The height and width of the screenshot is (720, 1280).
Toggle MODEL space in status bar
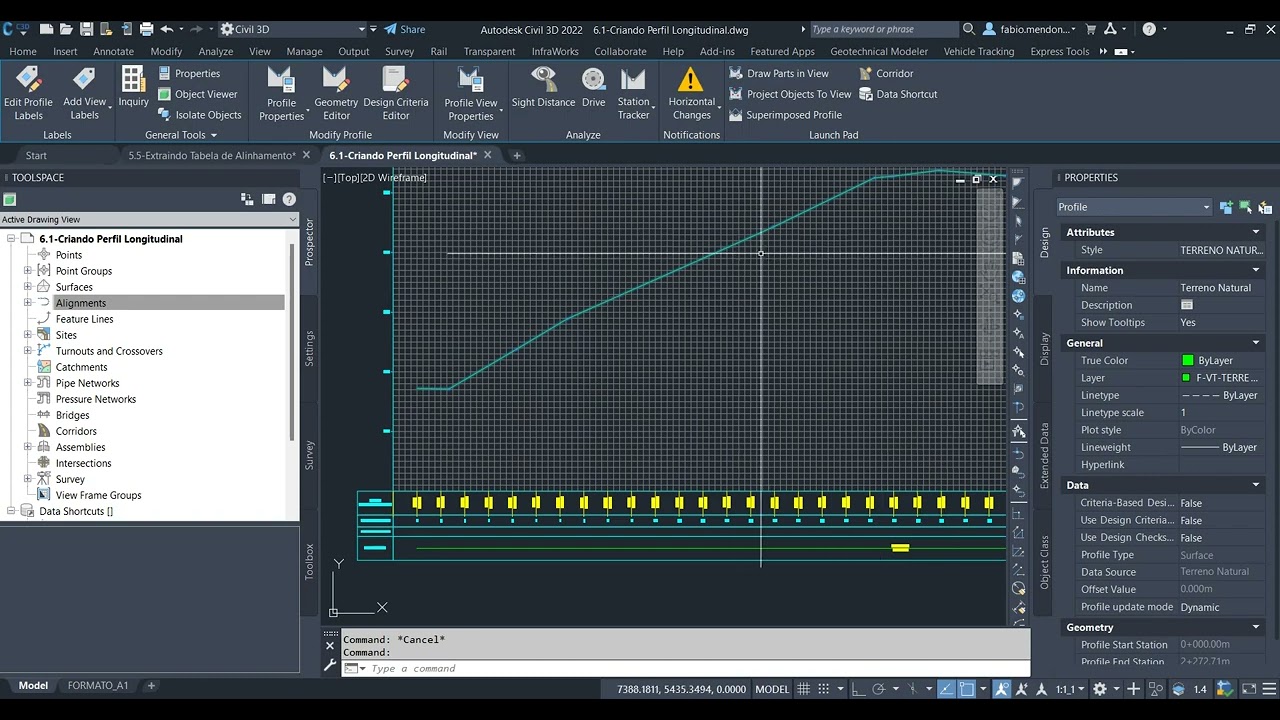tap(771, 689)
